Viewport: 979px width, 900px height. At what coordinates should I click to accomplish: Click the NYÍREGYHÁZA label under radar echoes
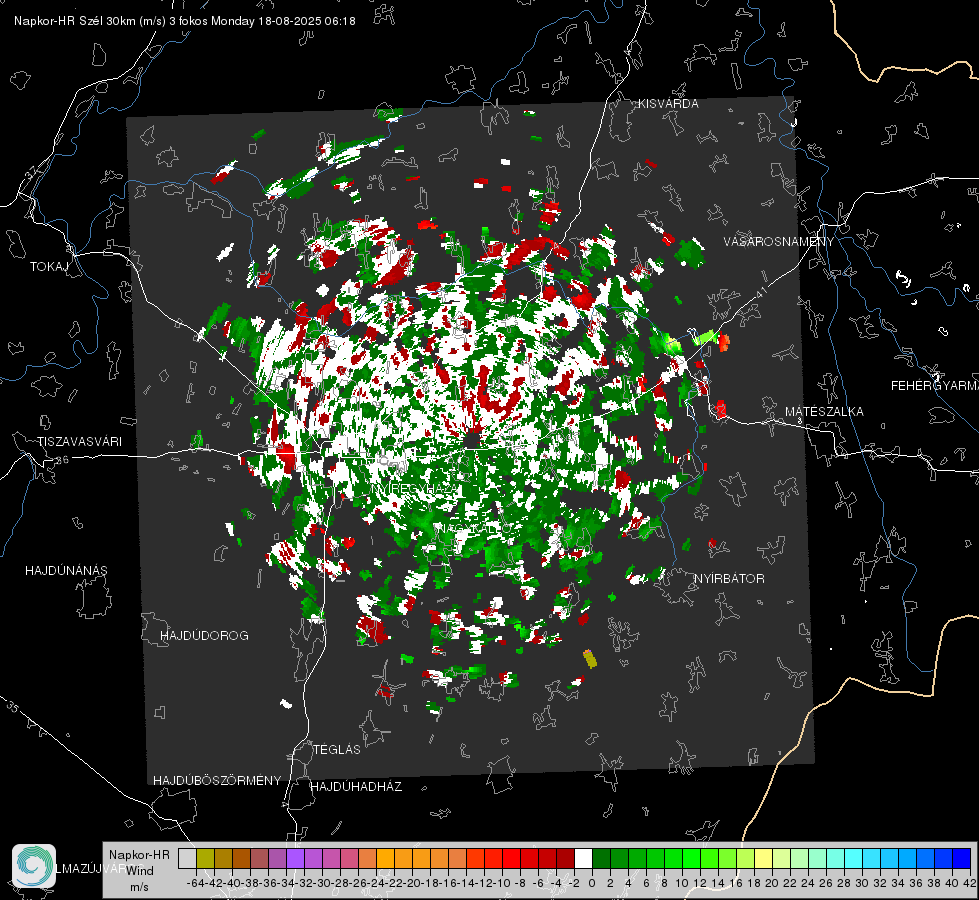coord(415,488)
